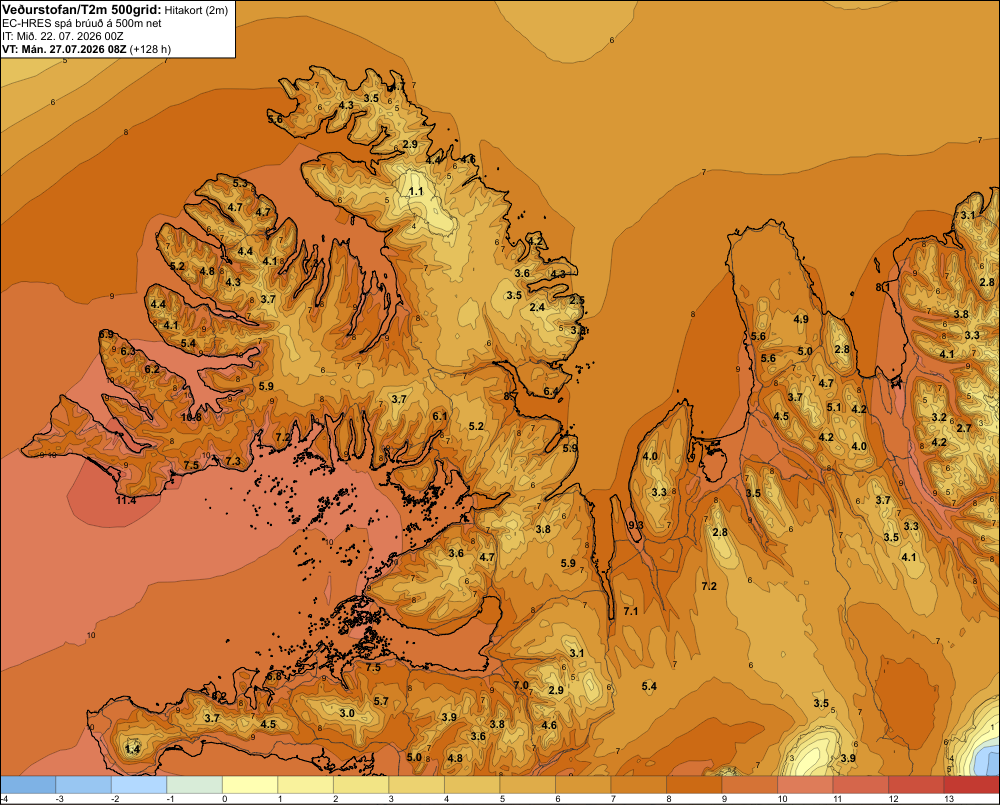Click the 7.1 temperature value
Screen dimensions: 1000x805
tap(631, 611)
